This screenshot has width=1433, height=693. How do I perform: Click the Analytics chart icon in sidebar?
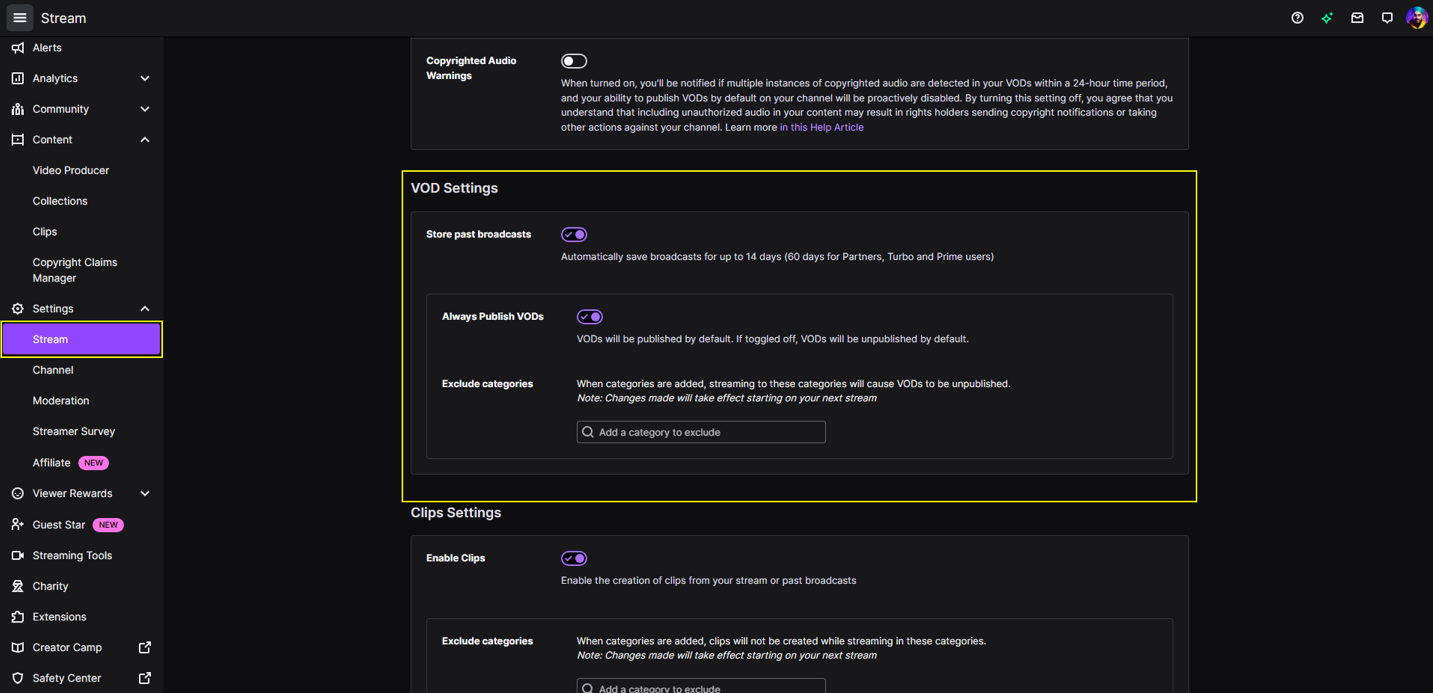tap(17, 78)
